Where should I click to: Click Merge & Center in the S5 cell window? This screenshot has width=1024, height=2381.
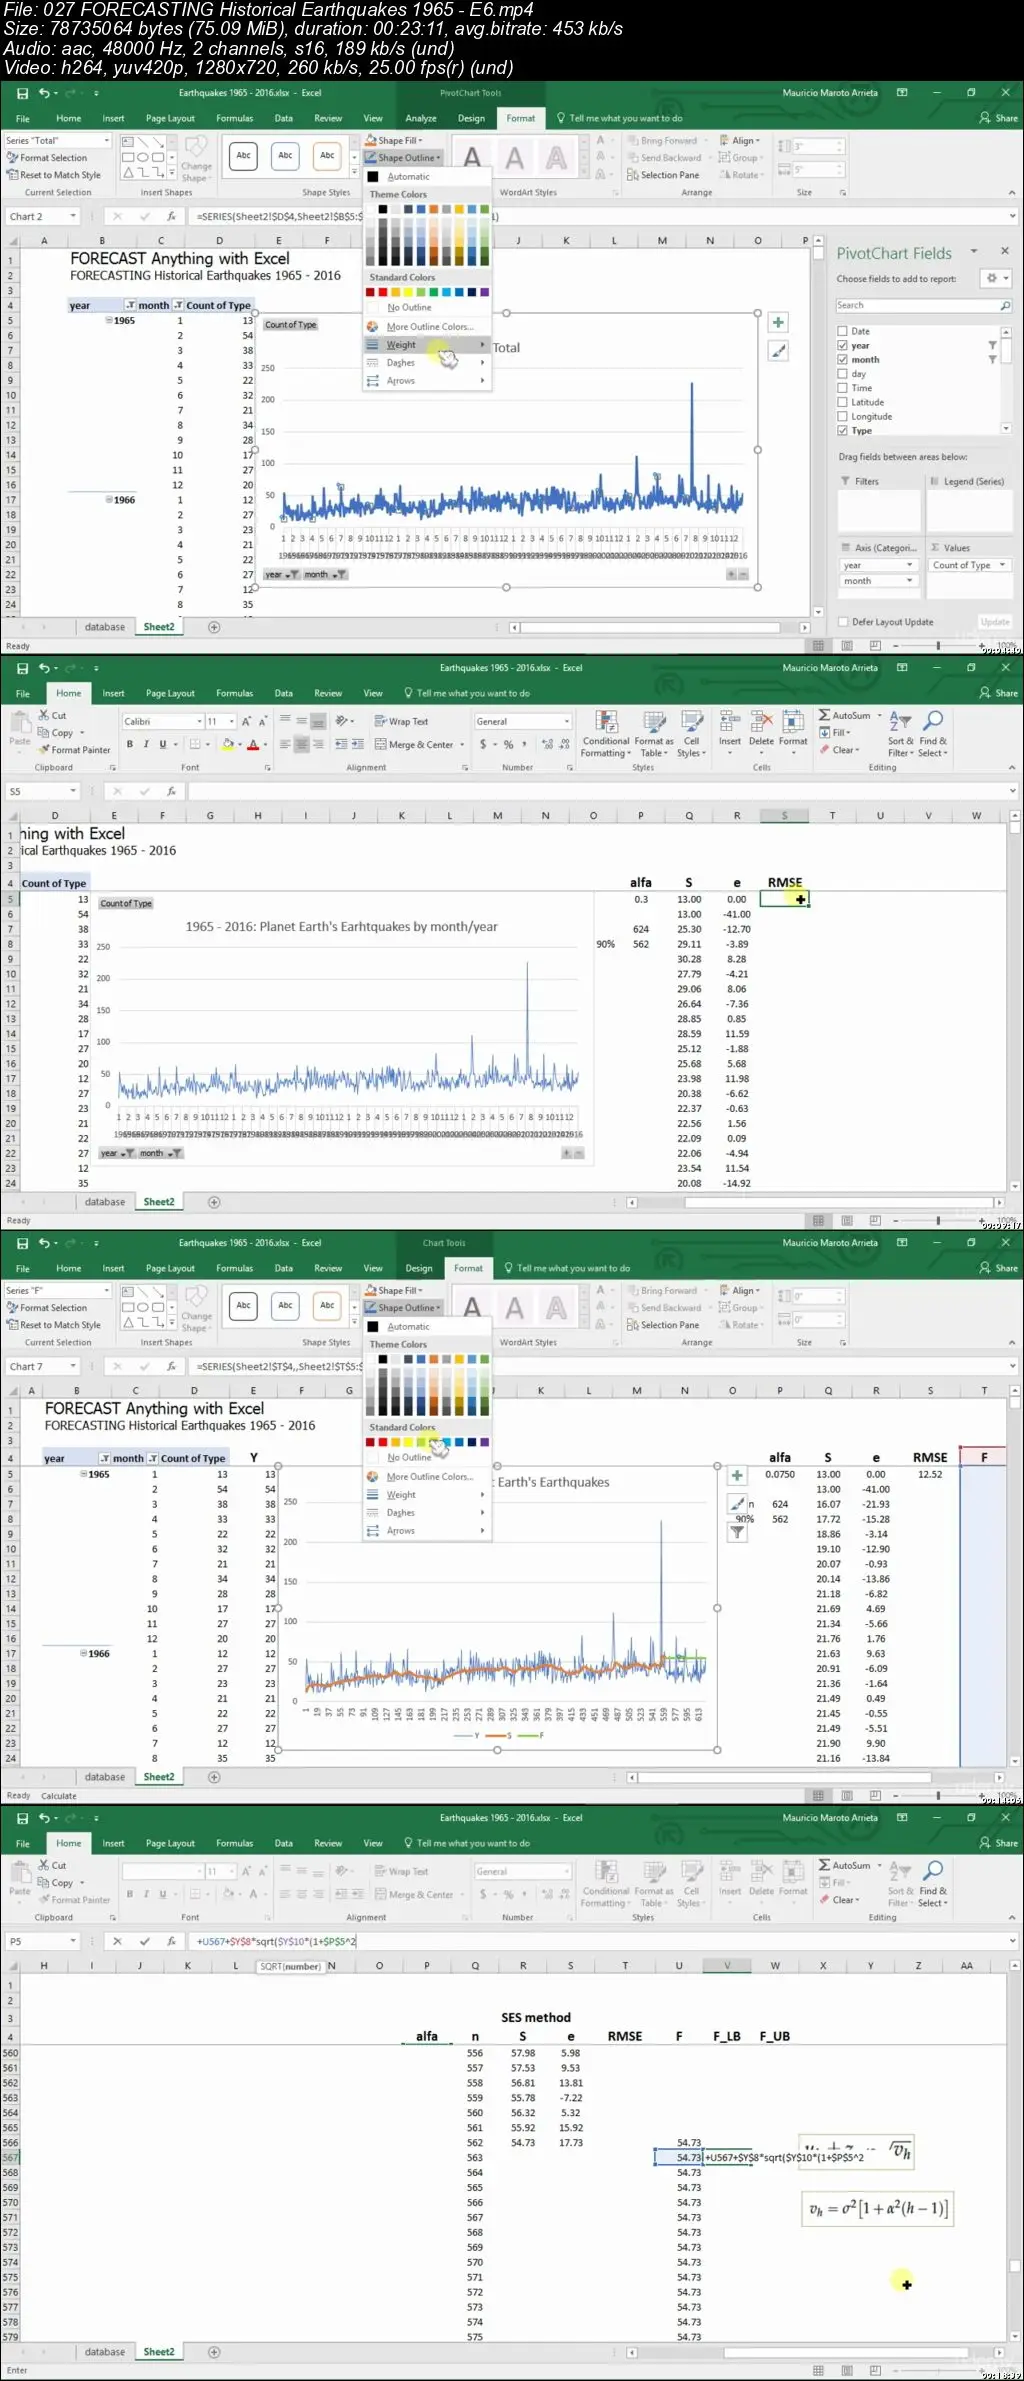tap(415, 745)
